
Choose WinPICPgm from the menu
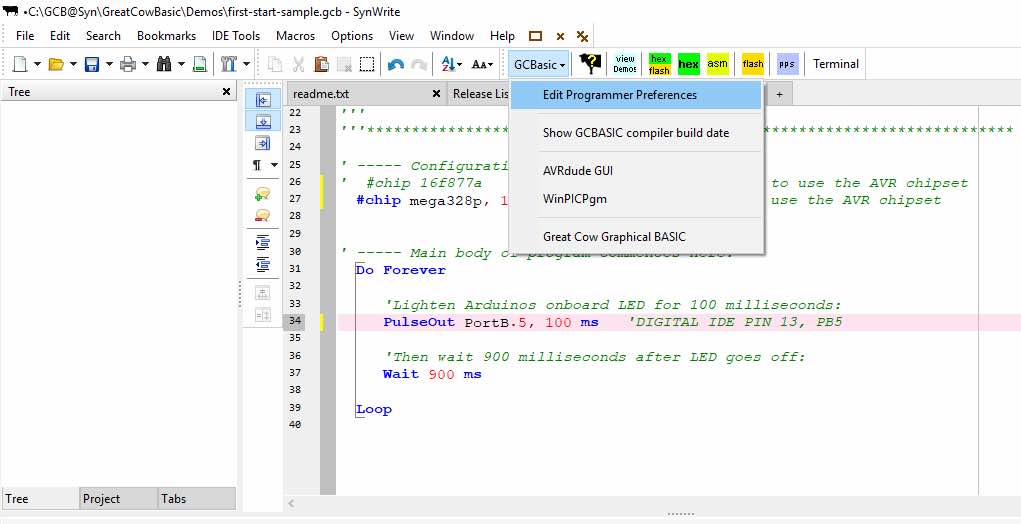pos(636,199)
